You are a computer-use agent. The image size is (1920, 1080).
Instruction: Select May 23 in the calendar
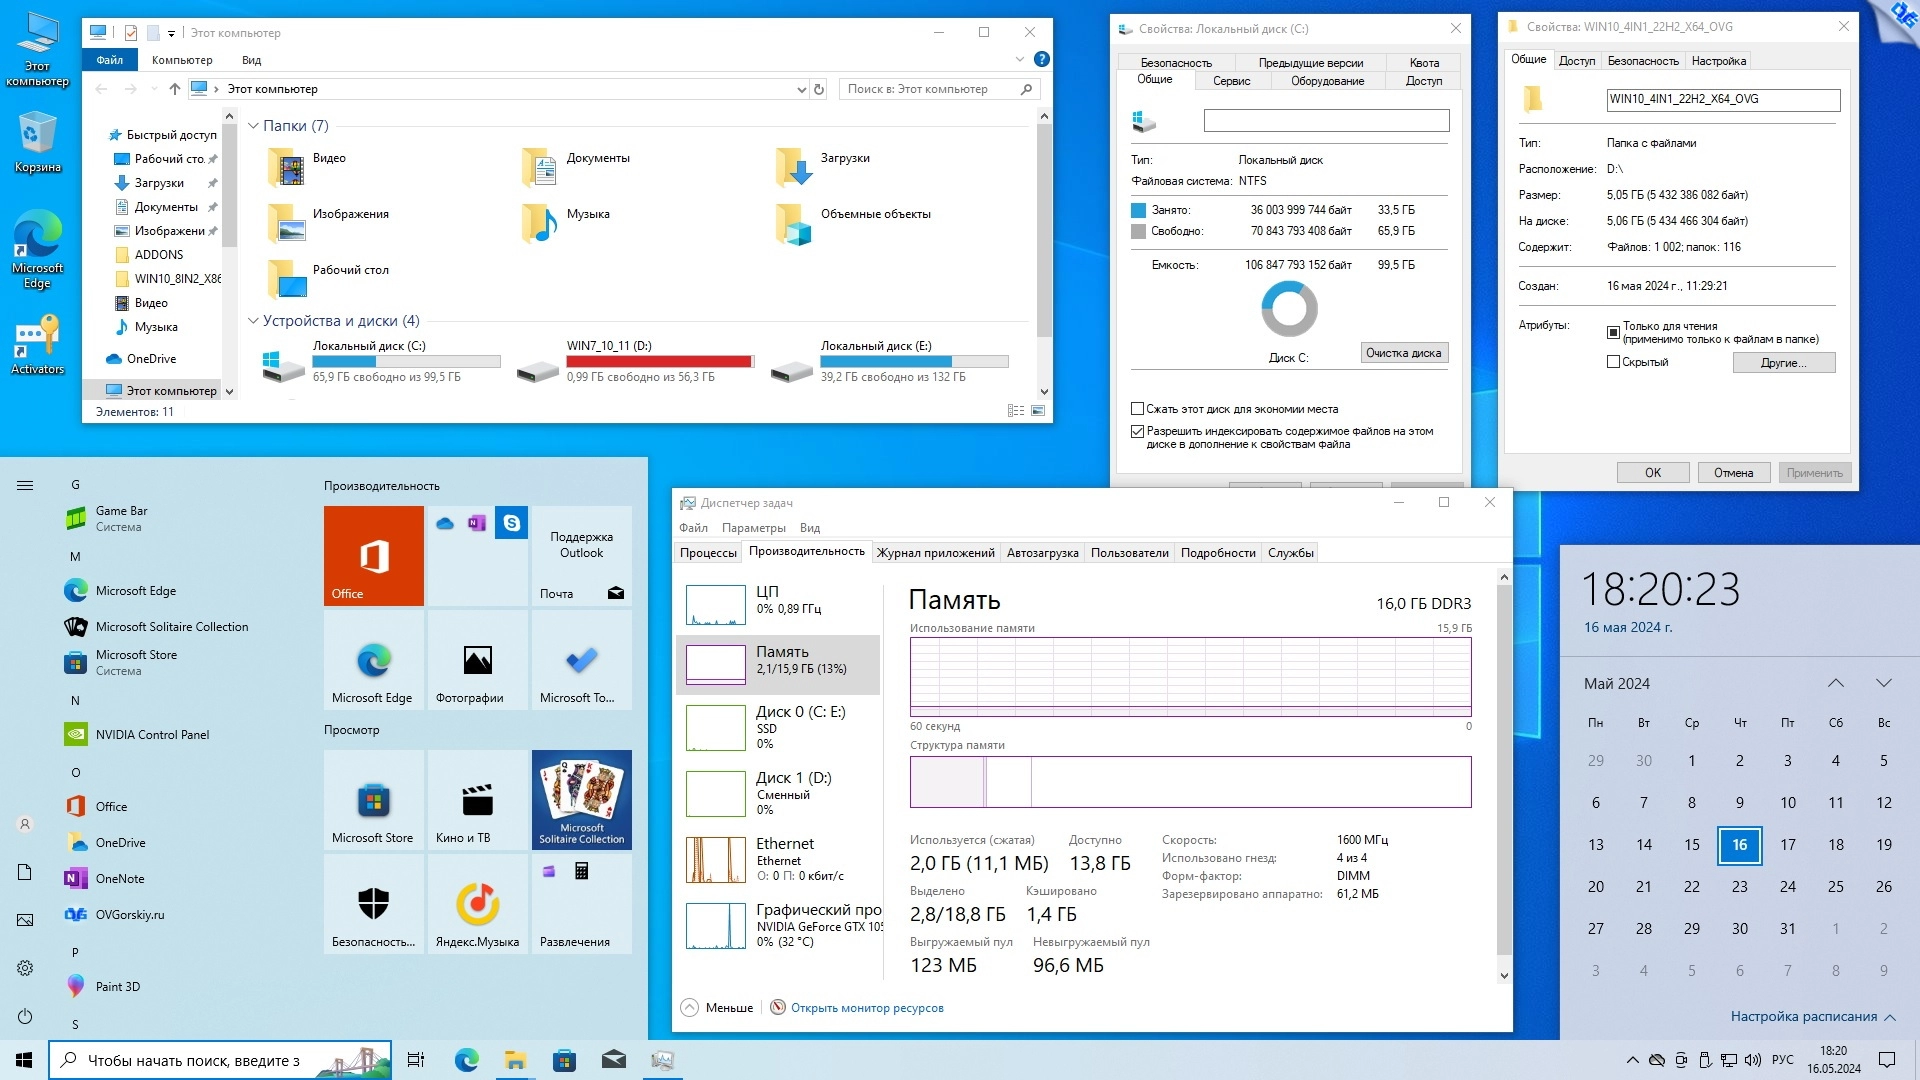[1739, 887]
